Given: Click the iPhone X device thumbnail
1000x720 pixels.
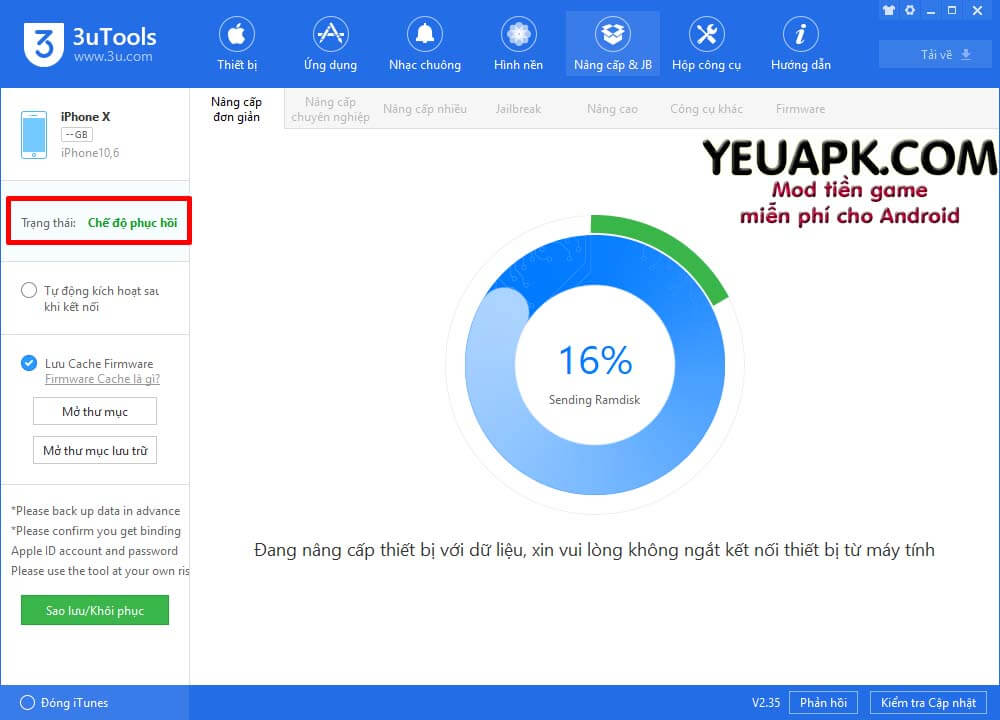Looking at the screenshot, I should [34, 135].
